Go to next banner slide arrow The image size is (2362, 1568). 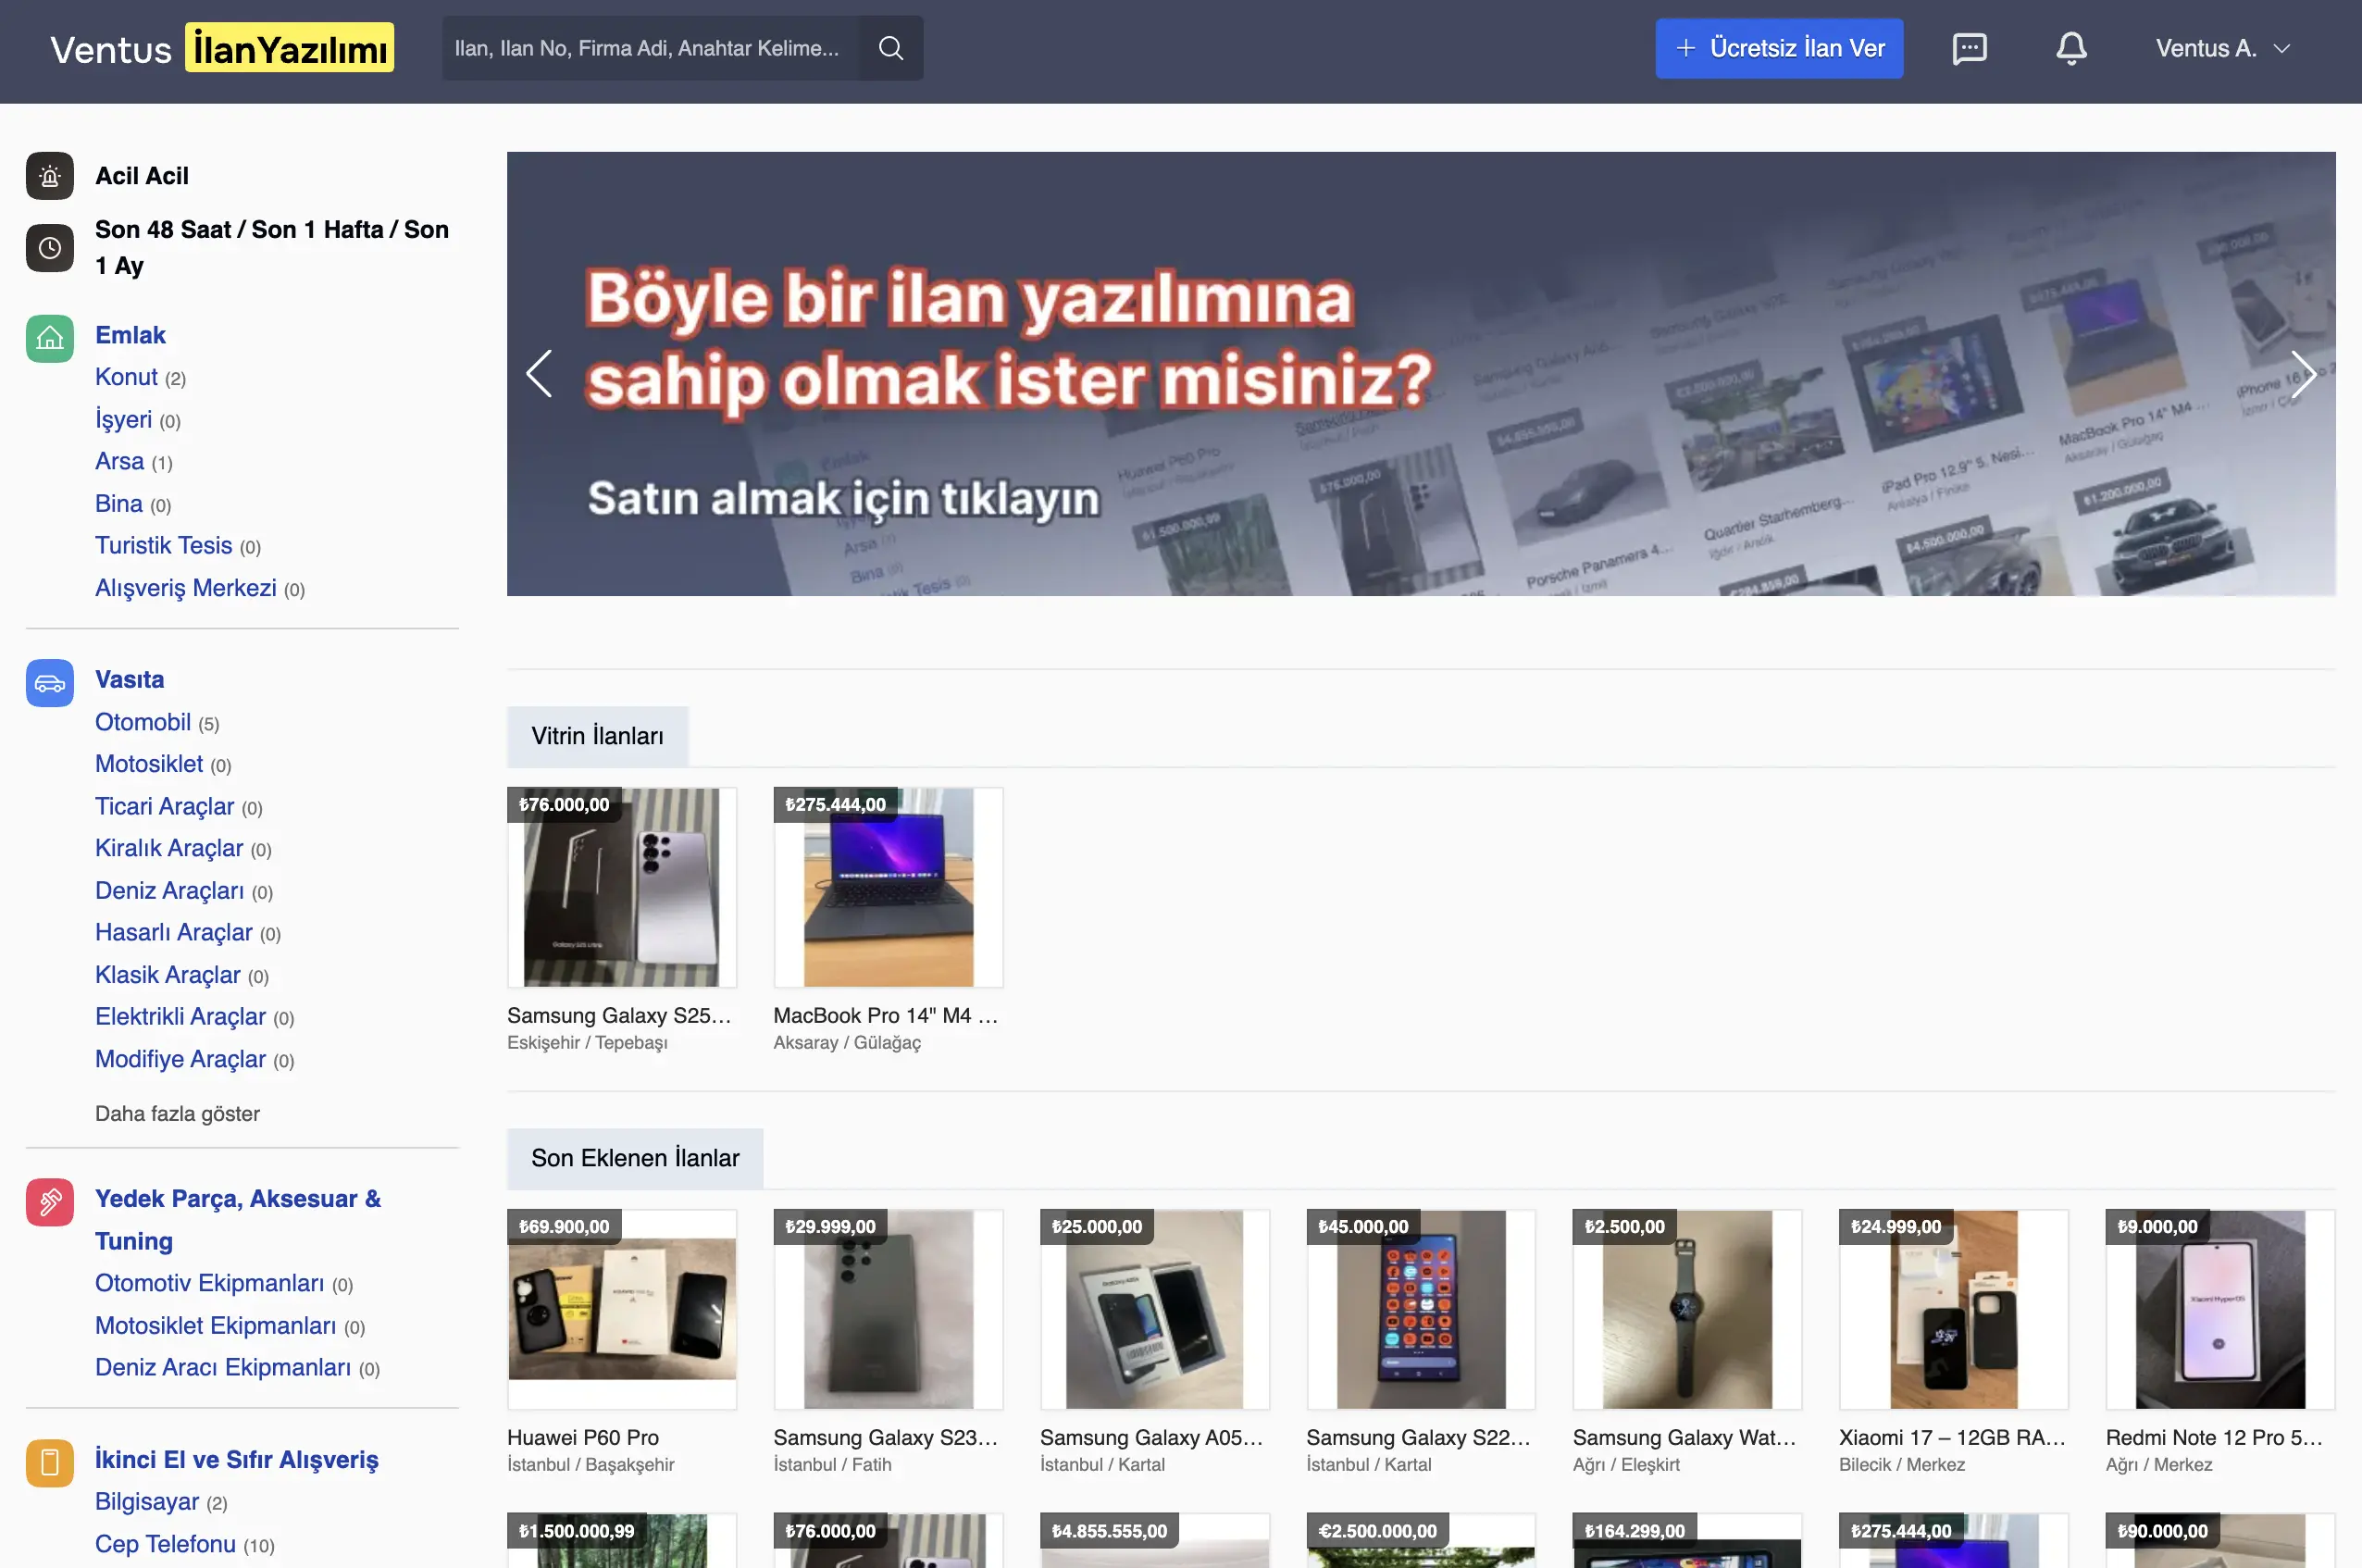2303,374
